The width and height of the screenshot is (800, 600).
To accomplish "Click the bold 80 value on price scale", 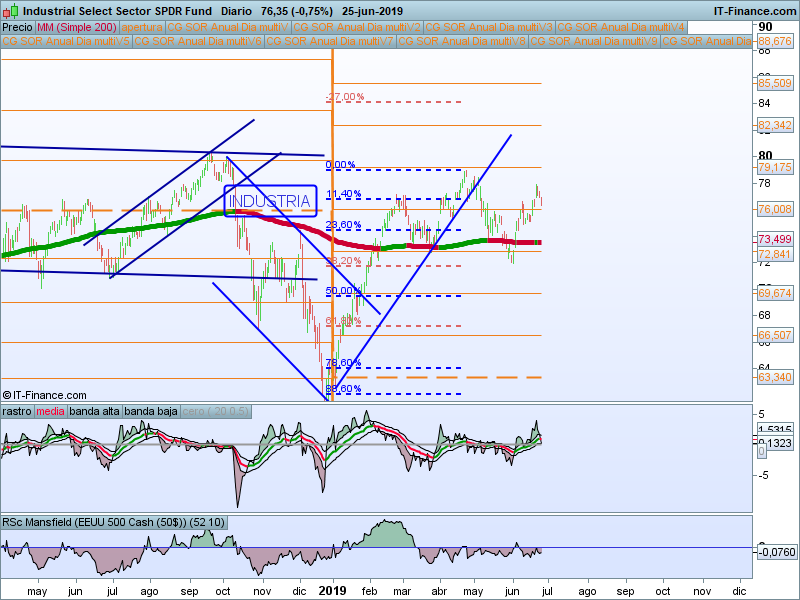I will [x=765, y=156].
